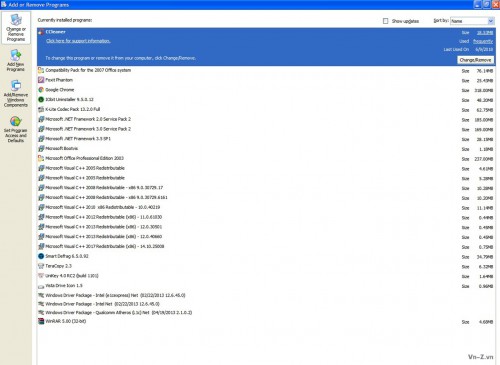Click the CCleaner icon in selected entry
This screenshot has height=365, width=500.
pyautogui.click(x=41, y=32)
